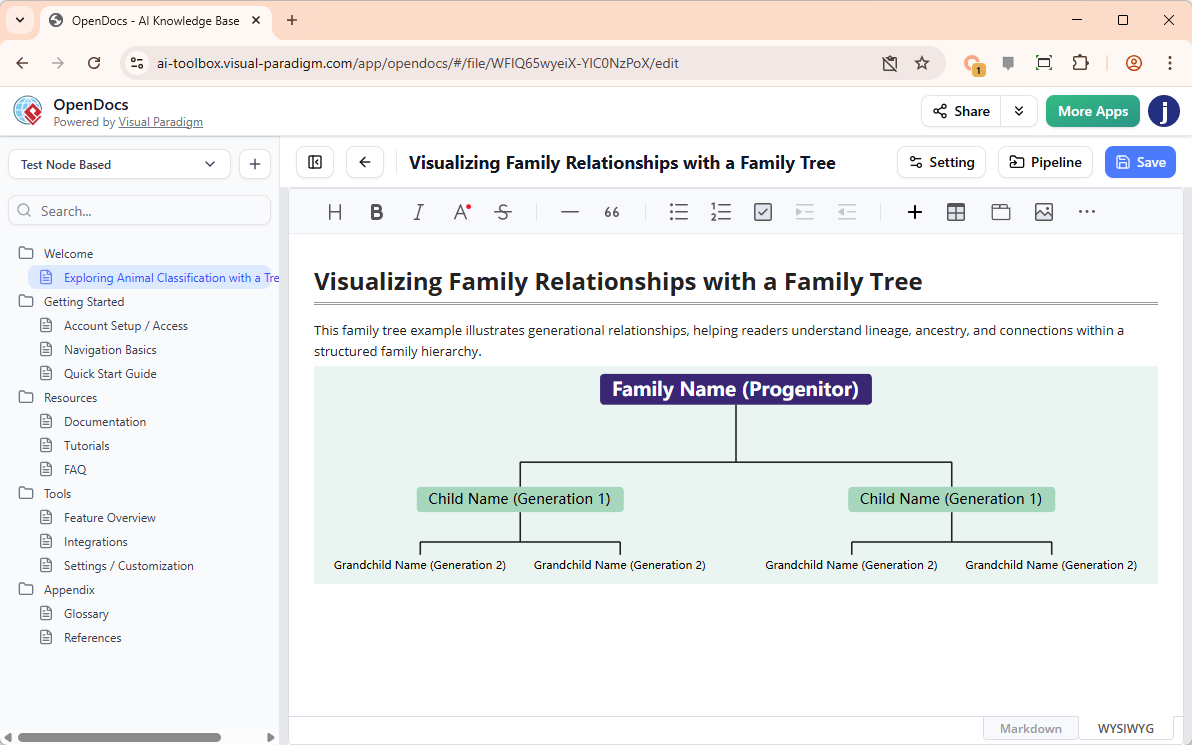
Task: Click the sidebar Search field
Action: click(x=140, y=211)
